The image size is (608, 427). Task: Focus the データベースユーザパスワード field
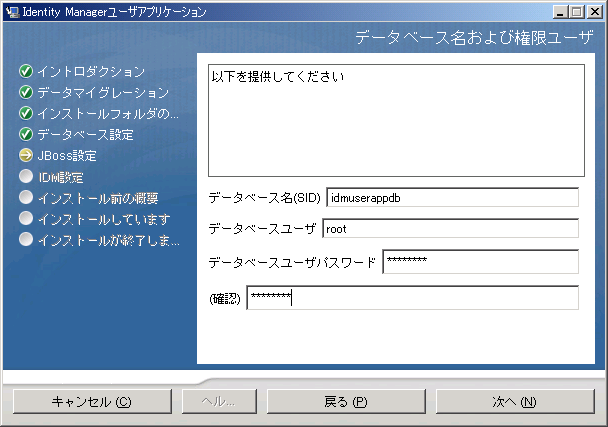pos(480,261)
